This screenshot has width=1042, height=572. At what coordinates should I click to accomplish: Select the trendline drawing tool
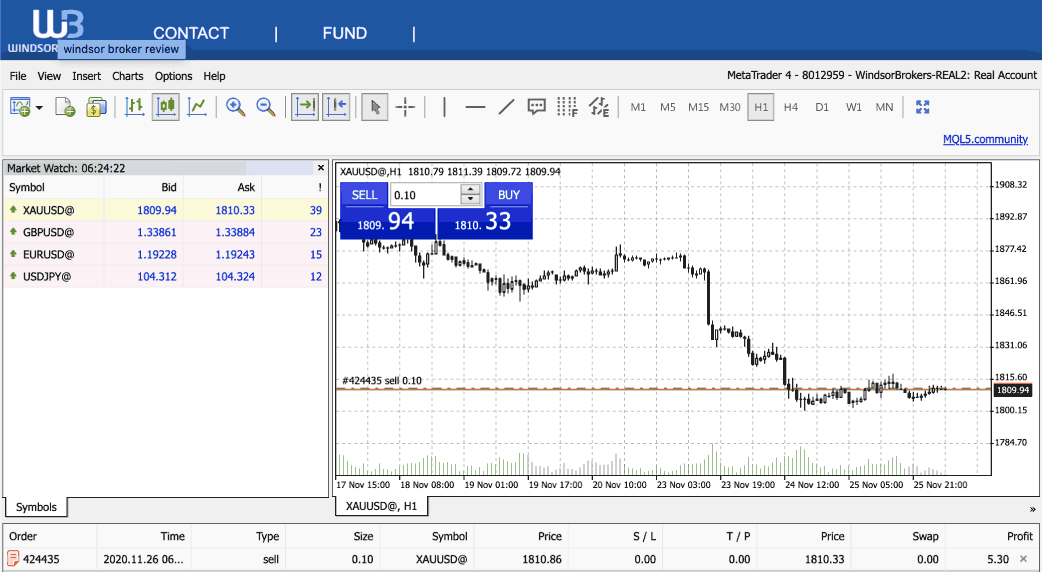point(506,106)
